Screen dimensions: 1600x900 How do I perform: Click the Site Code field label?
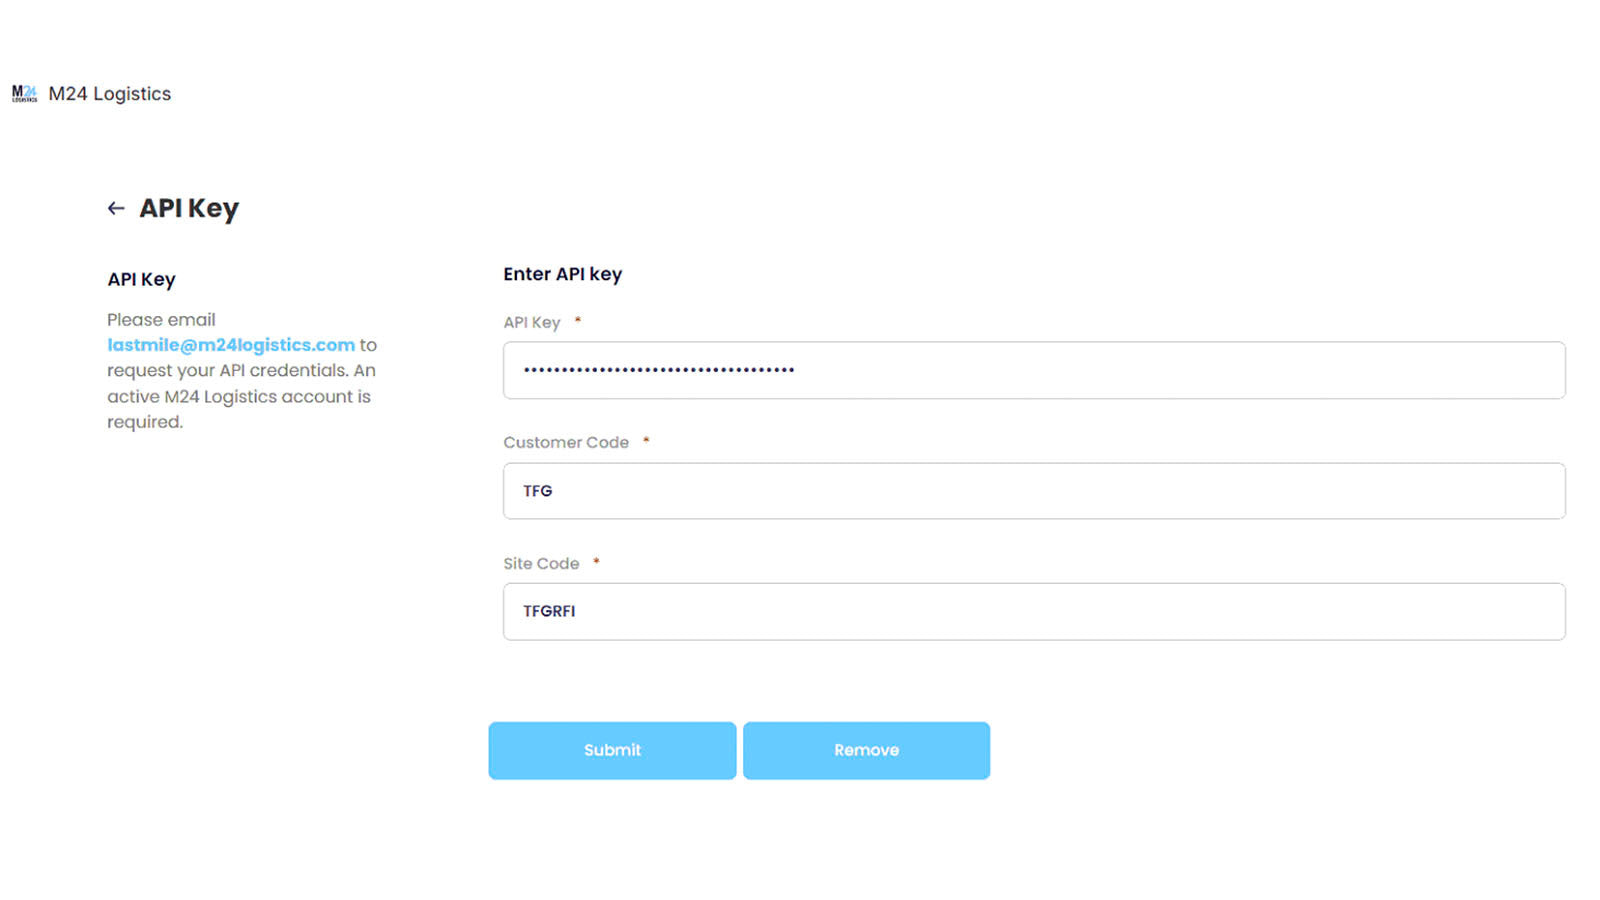[541, 563]
